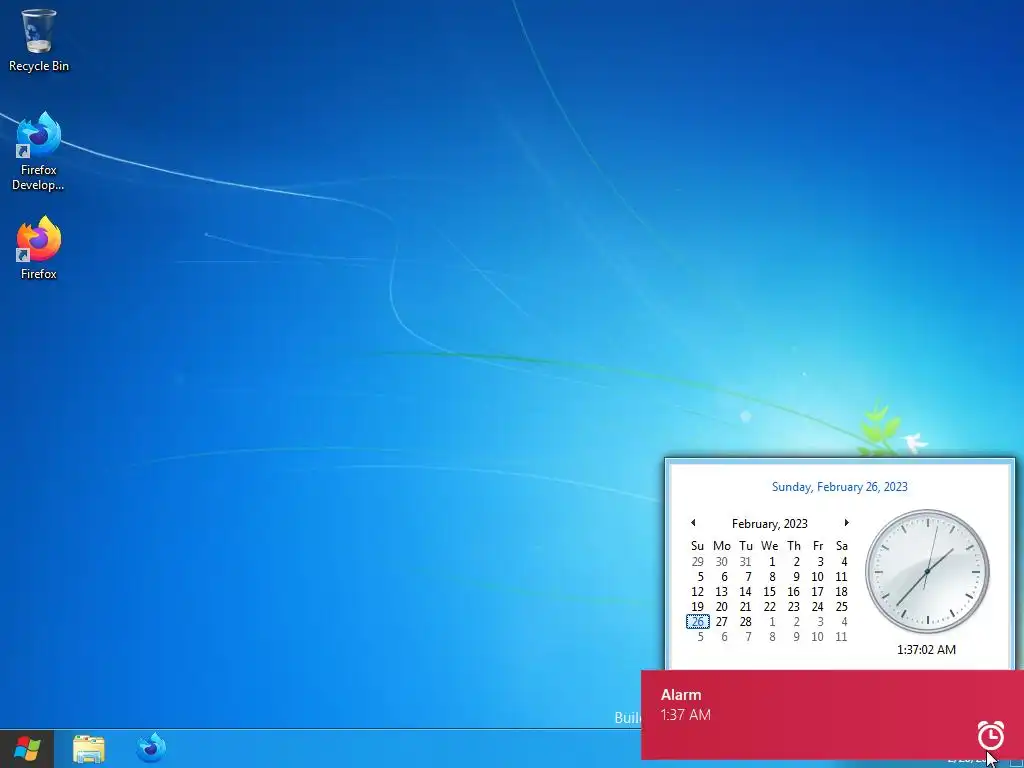Image resolution: width=1024 pixels, height=768 pixels.
Task: Click the Sunday, February 26, 2023 date link
Action: 839,487
